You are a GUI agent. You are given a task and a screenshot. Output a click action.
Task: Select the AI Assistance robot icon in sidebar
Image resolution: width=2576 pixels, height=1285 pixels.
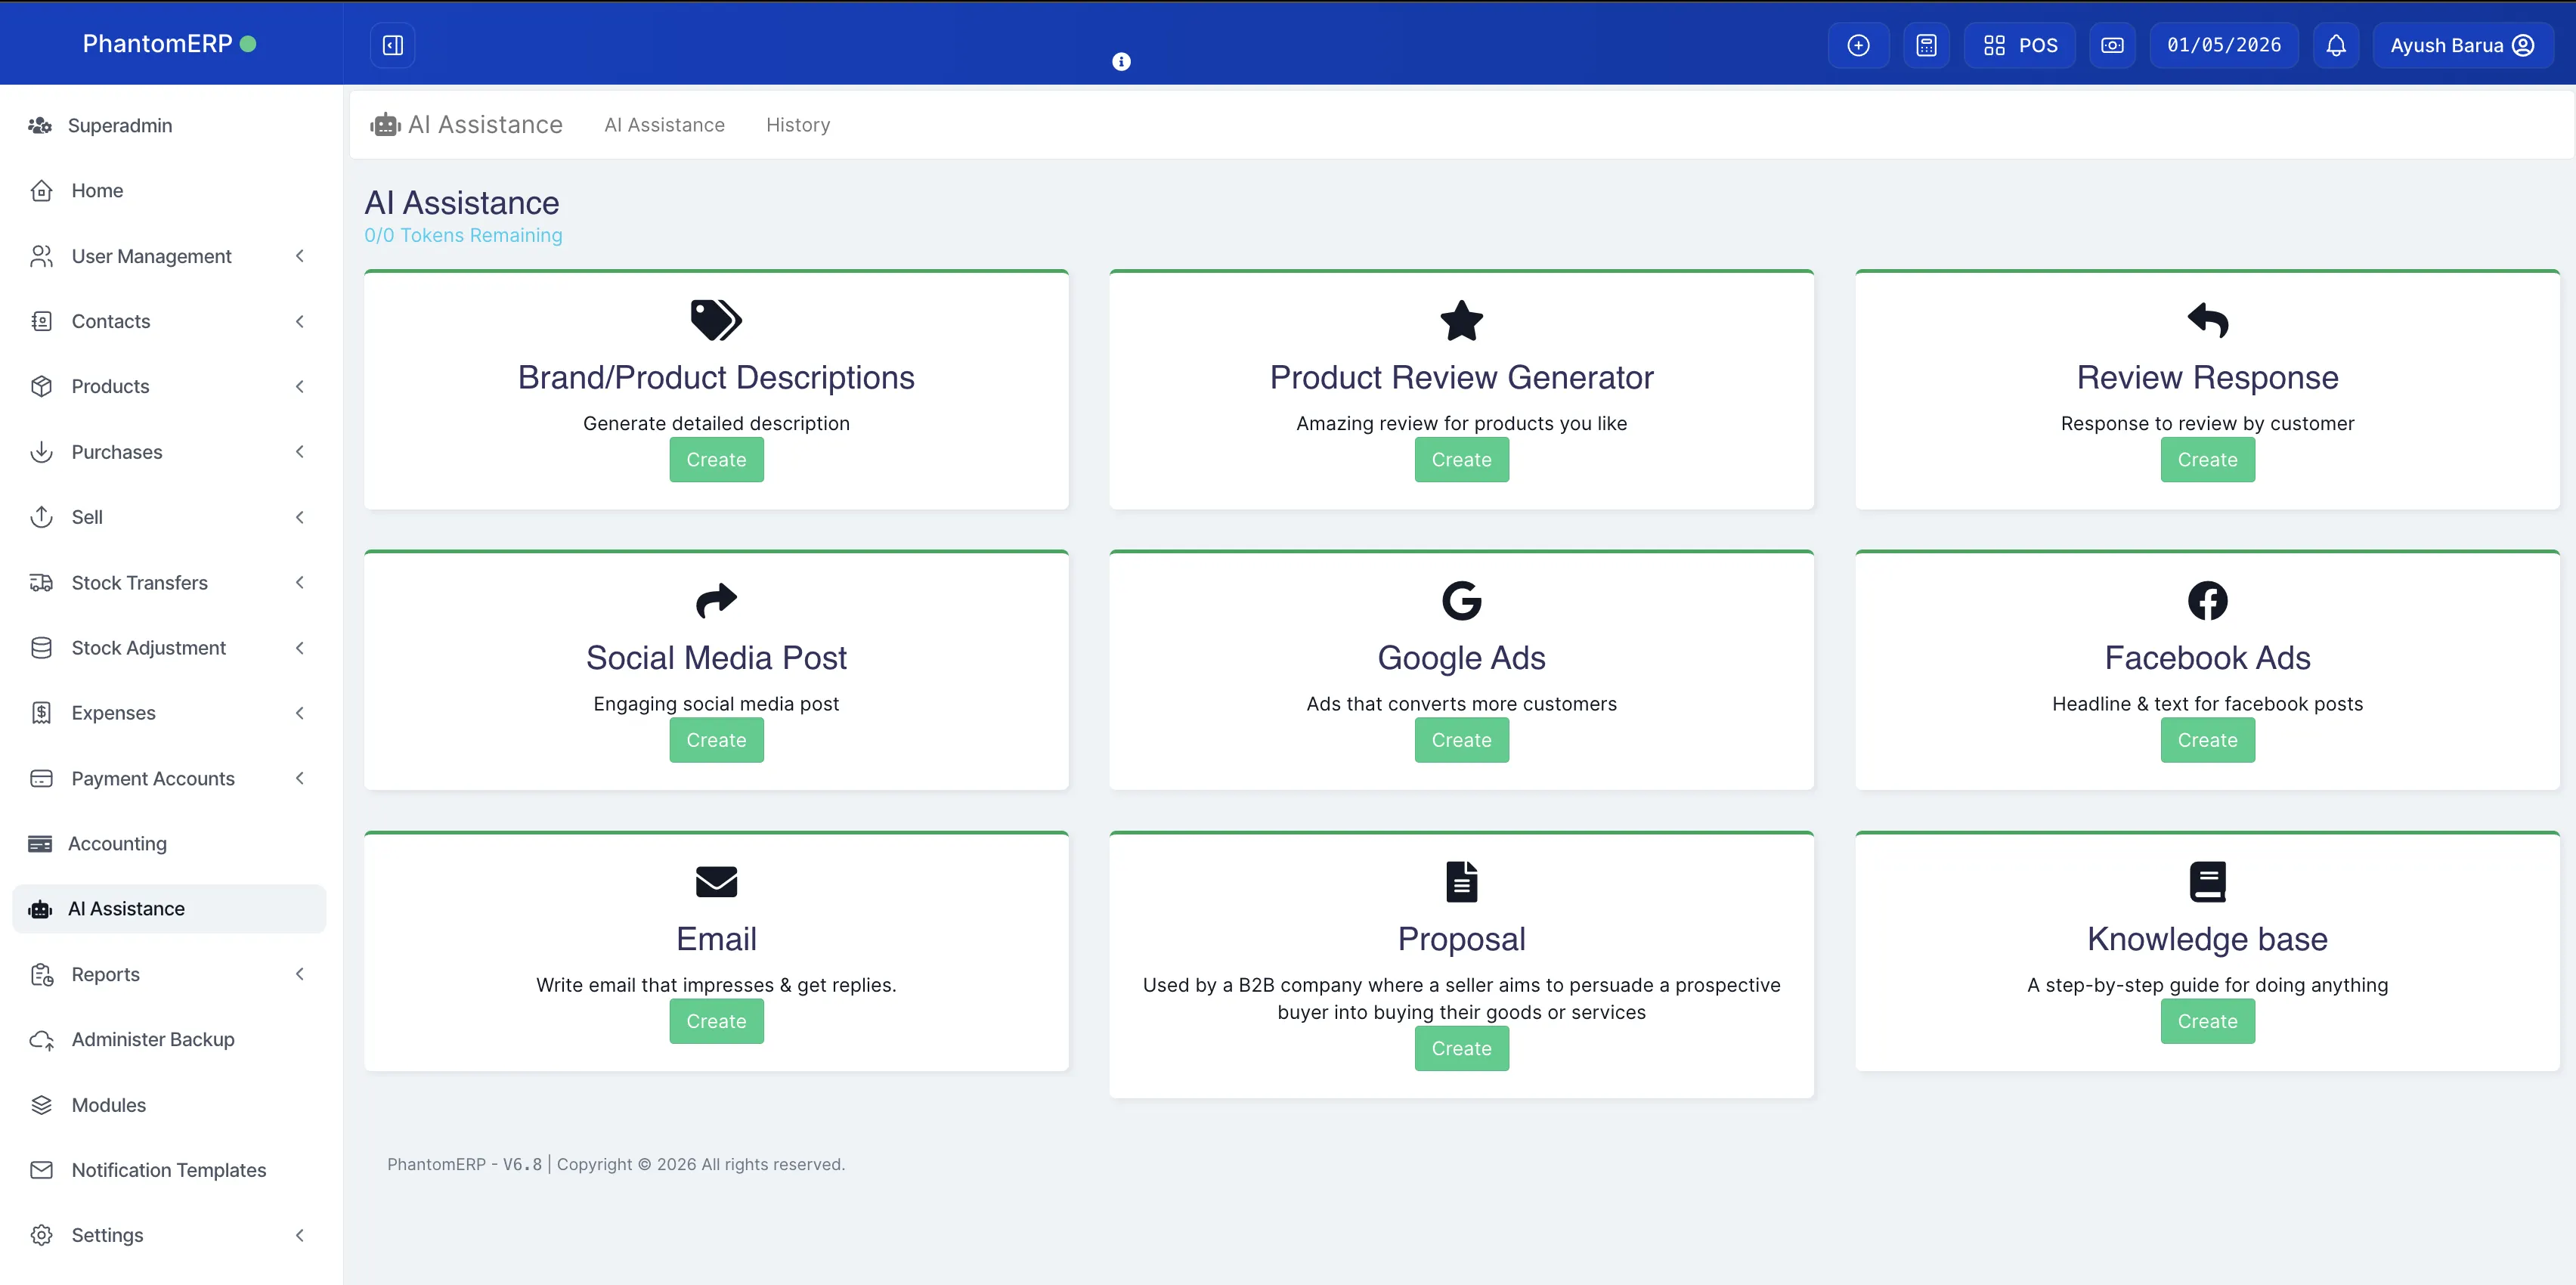[39, 909]
